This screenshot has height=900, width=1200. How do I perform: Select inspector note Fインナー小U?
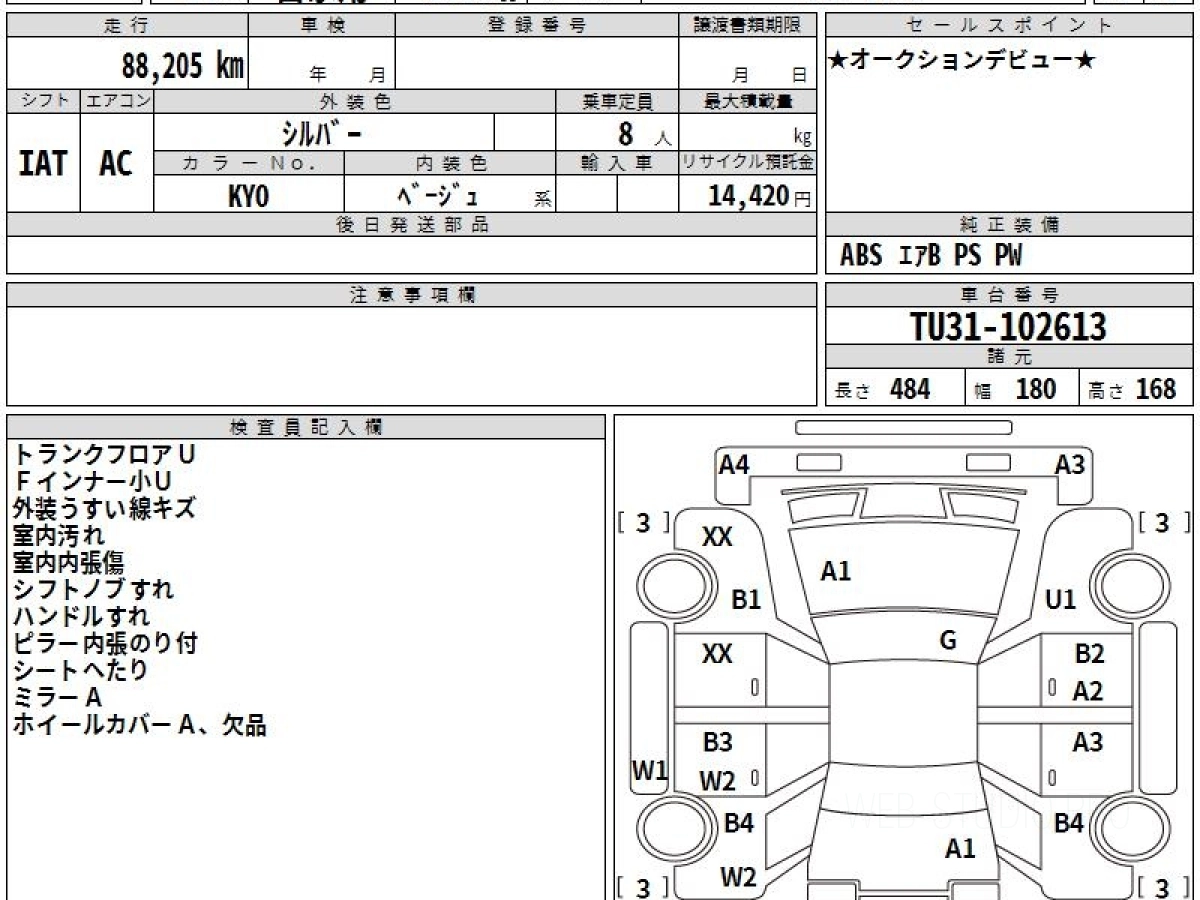point(92,481)
